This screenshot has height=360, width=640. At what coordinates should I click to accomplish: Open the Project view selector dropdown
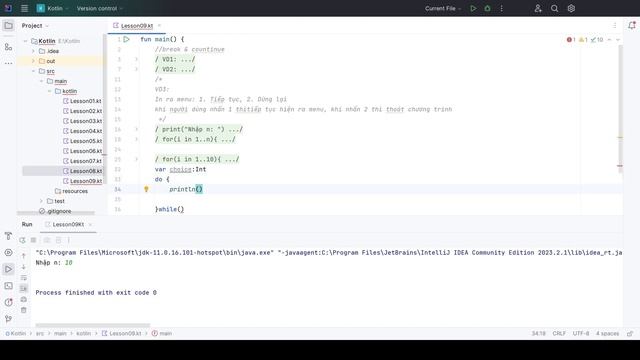click(x=35, y=26)
